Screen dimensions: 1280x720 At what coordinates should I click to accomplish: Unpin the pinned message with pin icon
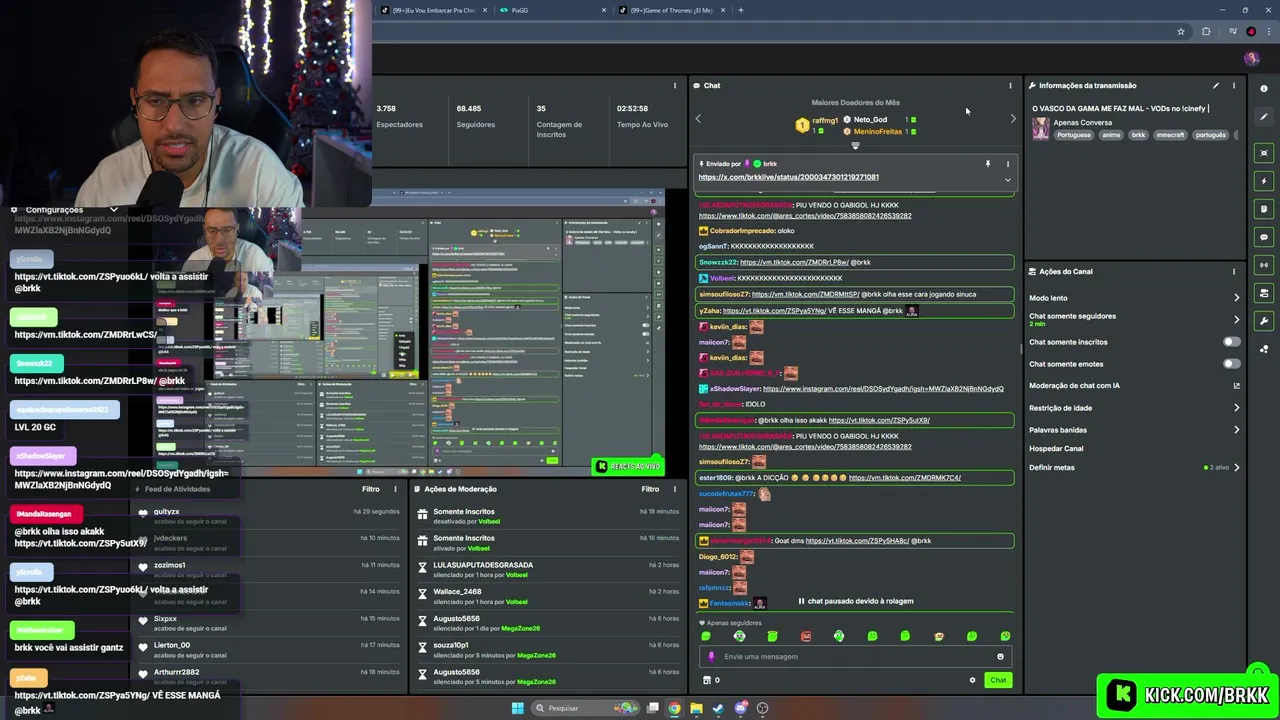click(x=988, y=163)
